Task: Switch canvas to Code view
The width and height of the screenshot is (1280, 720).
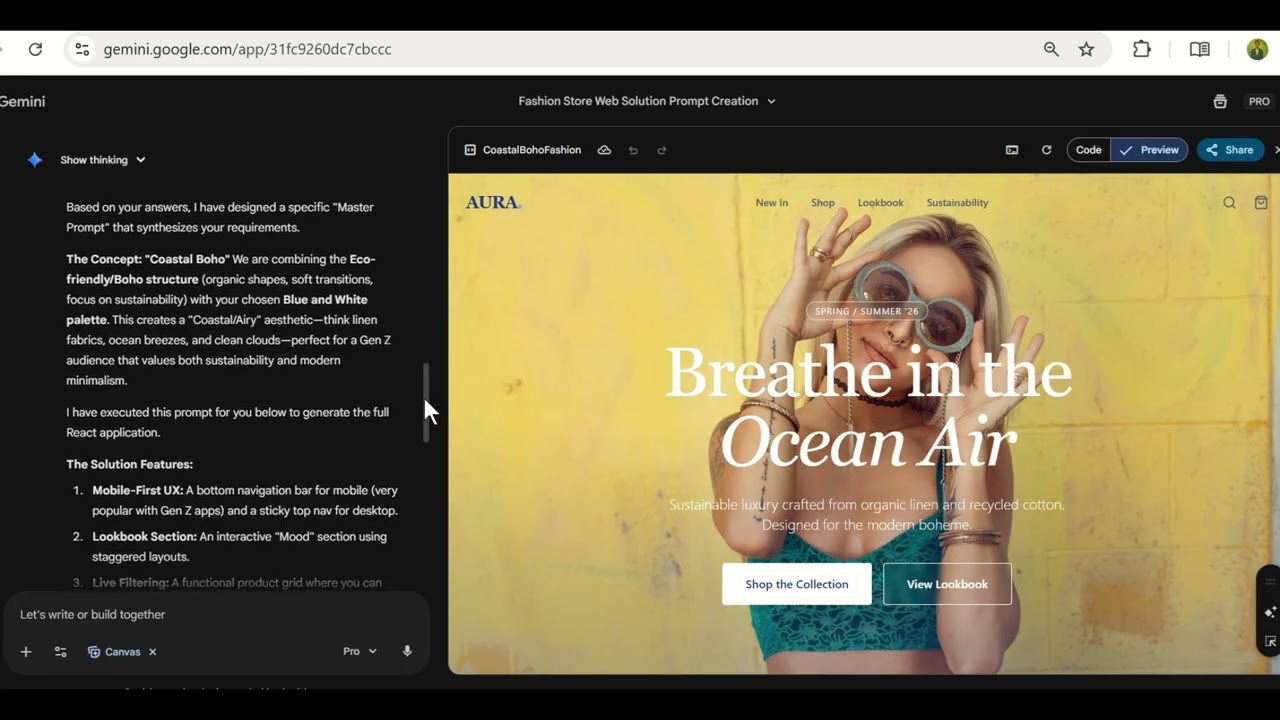Action: click(x=1089, y=150)
